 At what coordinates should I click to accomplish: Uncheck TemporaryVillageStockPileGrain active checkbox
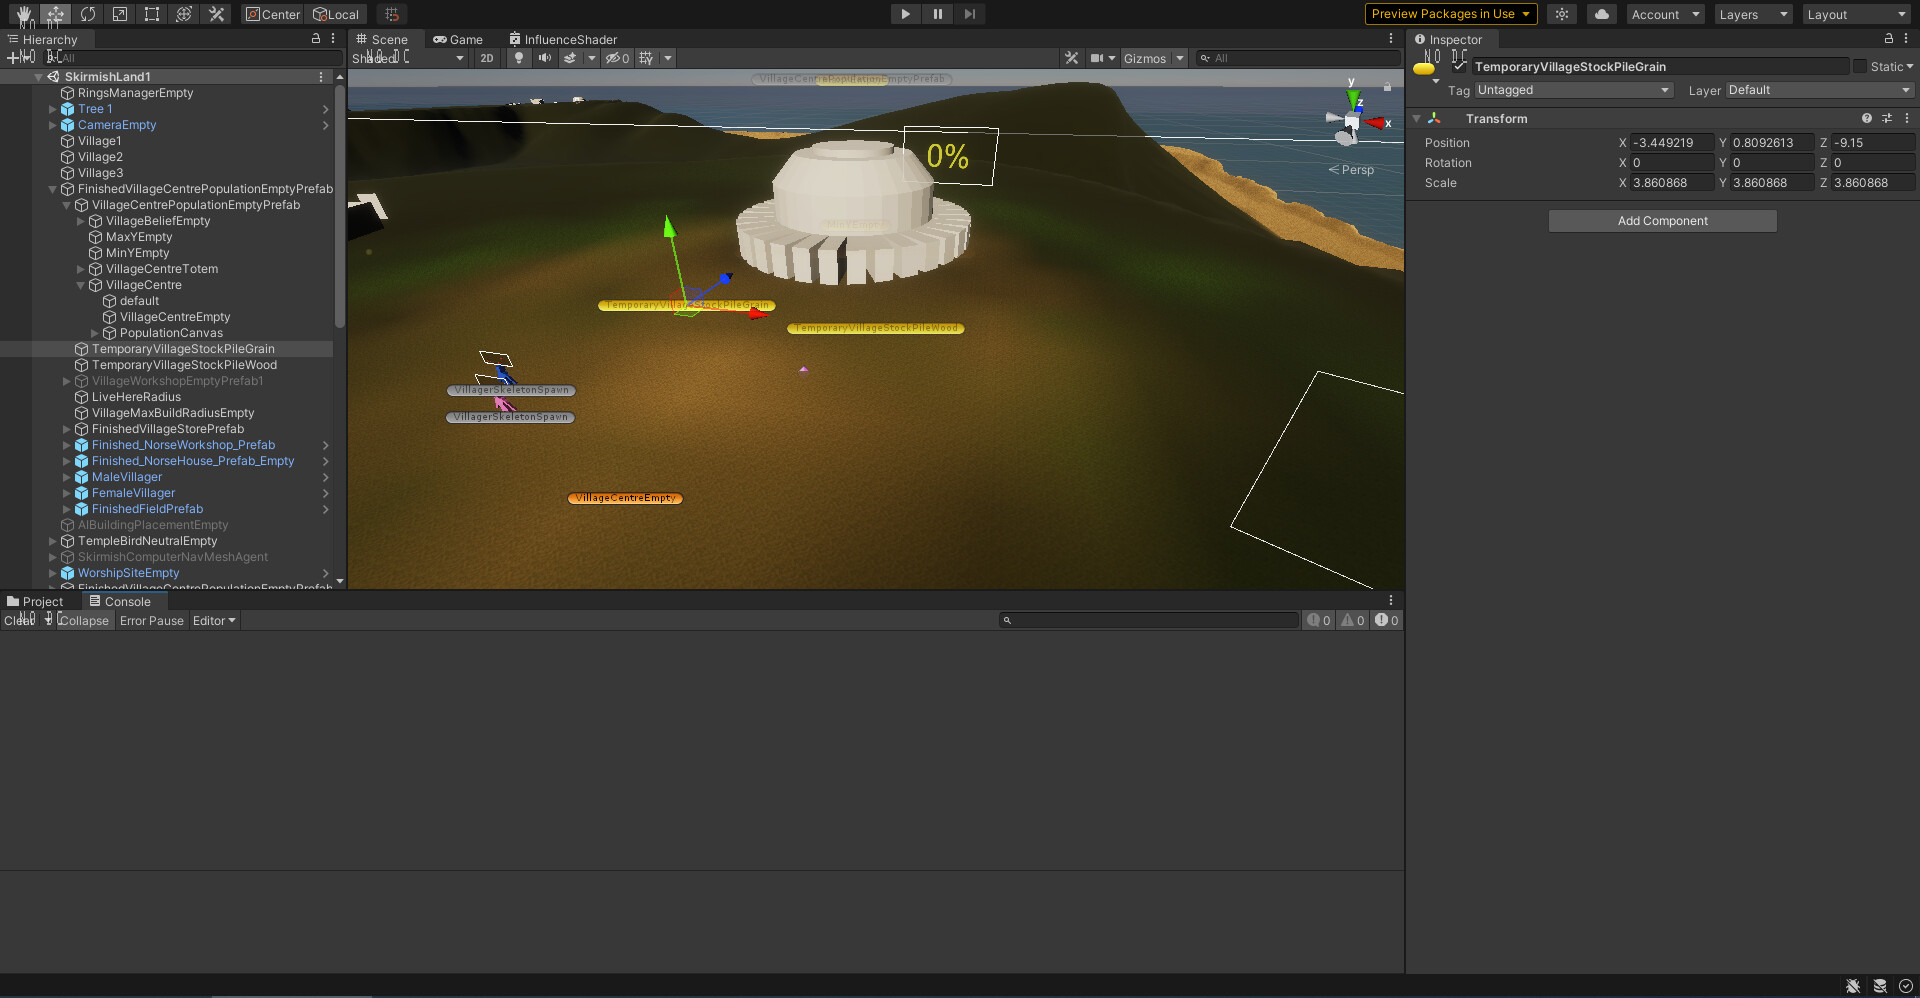(x=1459, y=66)
